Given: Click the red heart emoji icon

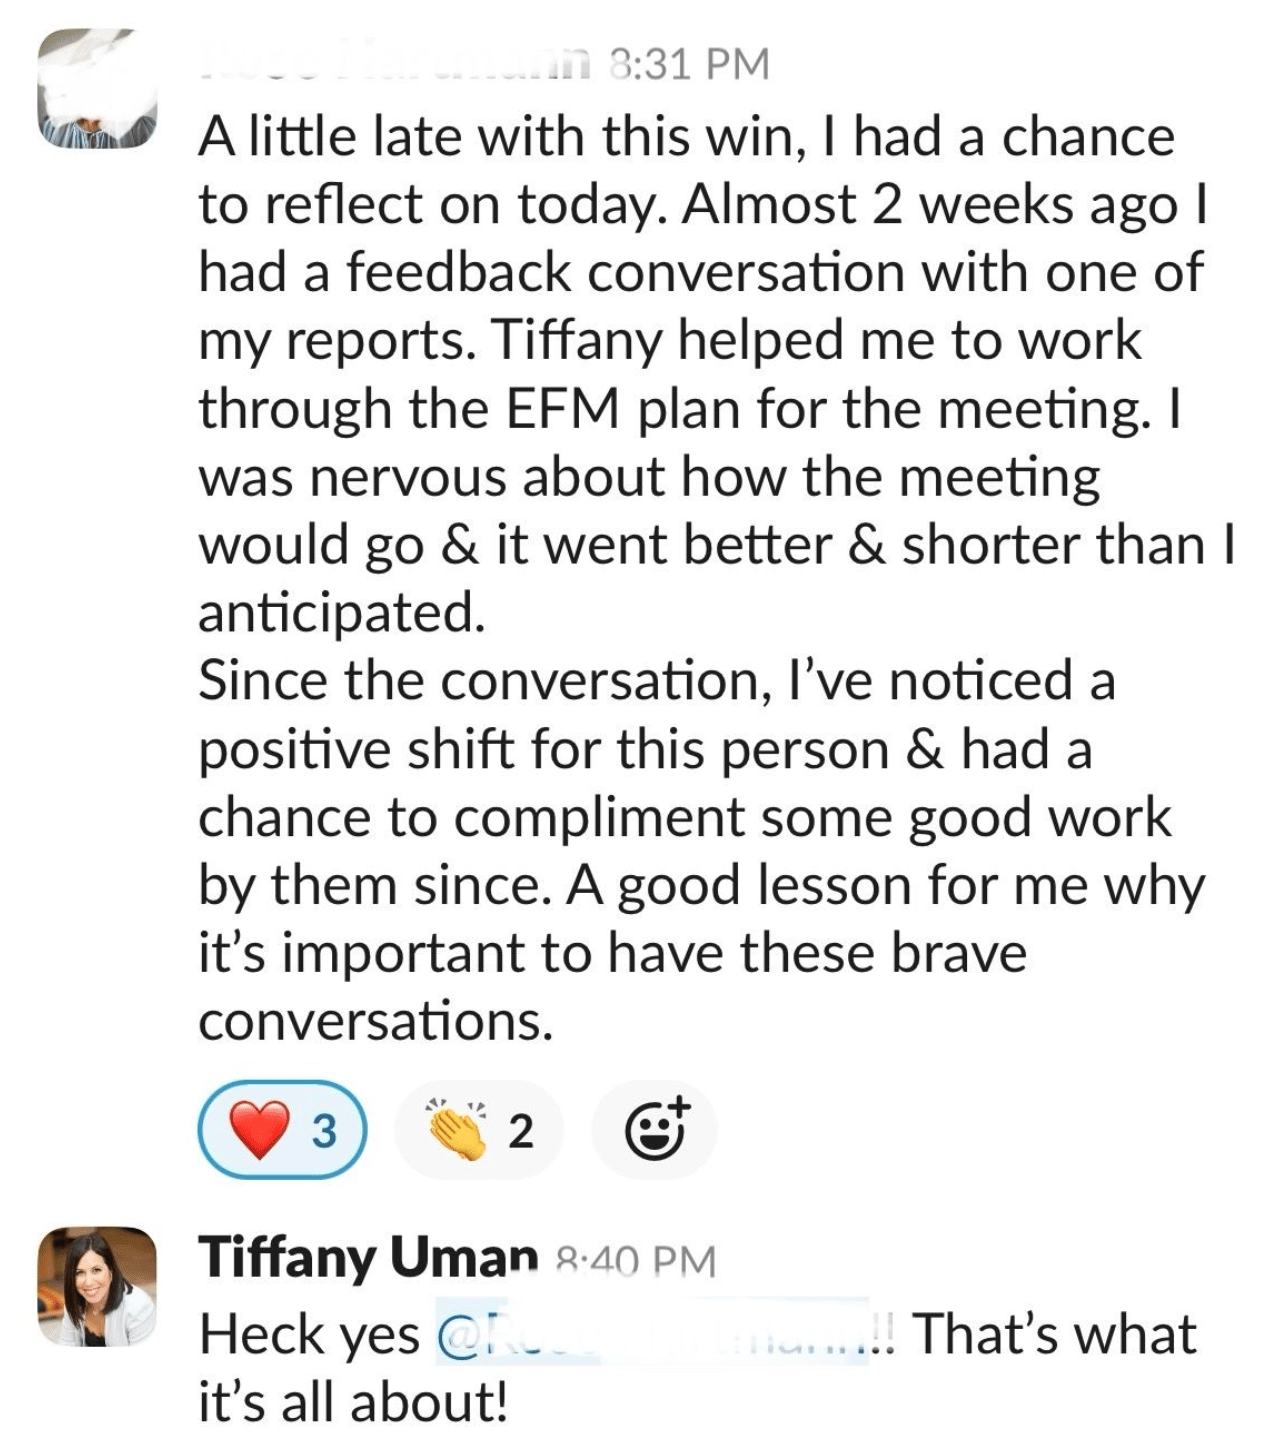Looking at the screenshot, I should click(x=260, y=1131).
